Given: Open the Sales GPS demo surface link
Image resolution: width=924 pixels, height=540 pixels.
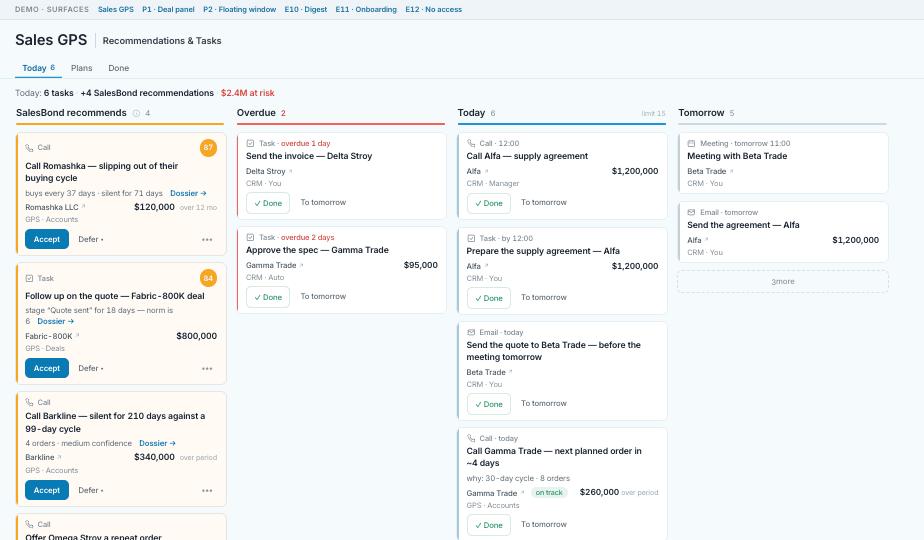Looking at the screenshot, I should point(116,9).
